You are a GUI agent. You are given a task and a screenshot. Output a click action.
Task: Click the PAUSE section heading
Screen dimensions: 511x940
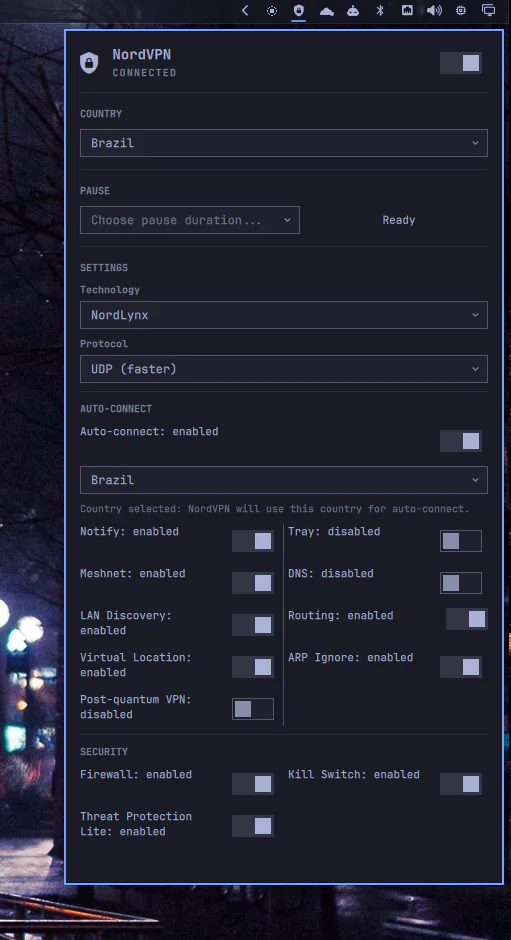(x=95, y=191)
